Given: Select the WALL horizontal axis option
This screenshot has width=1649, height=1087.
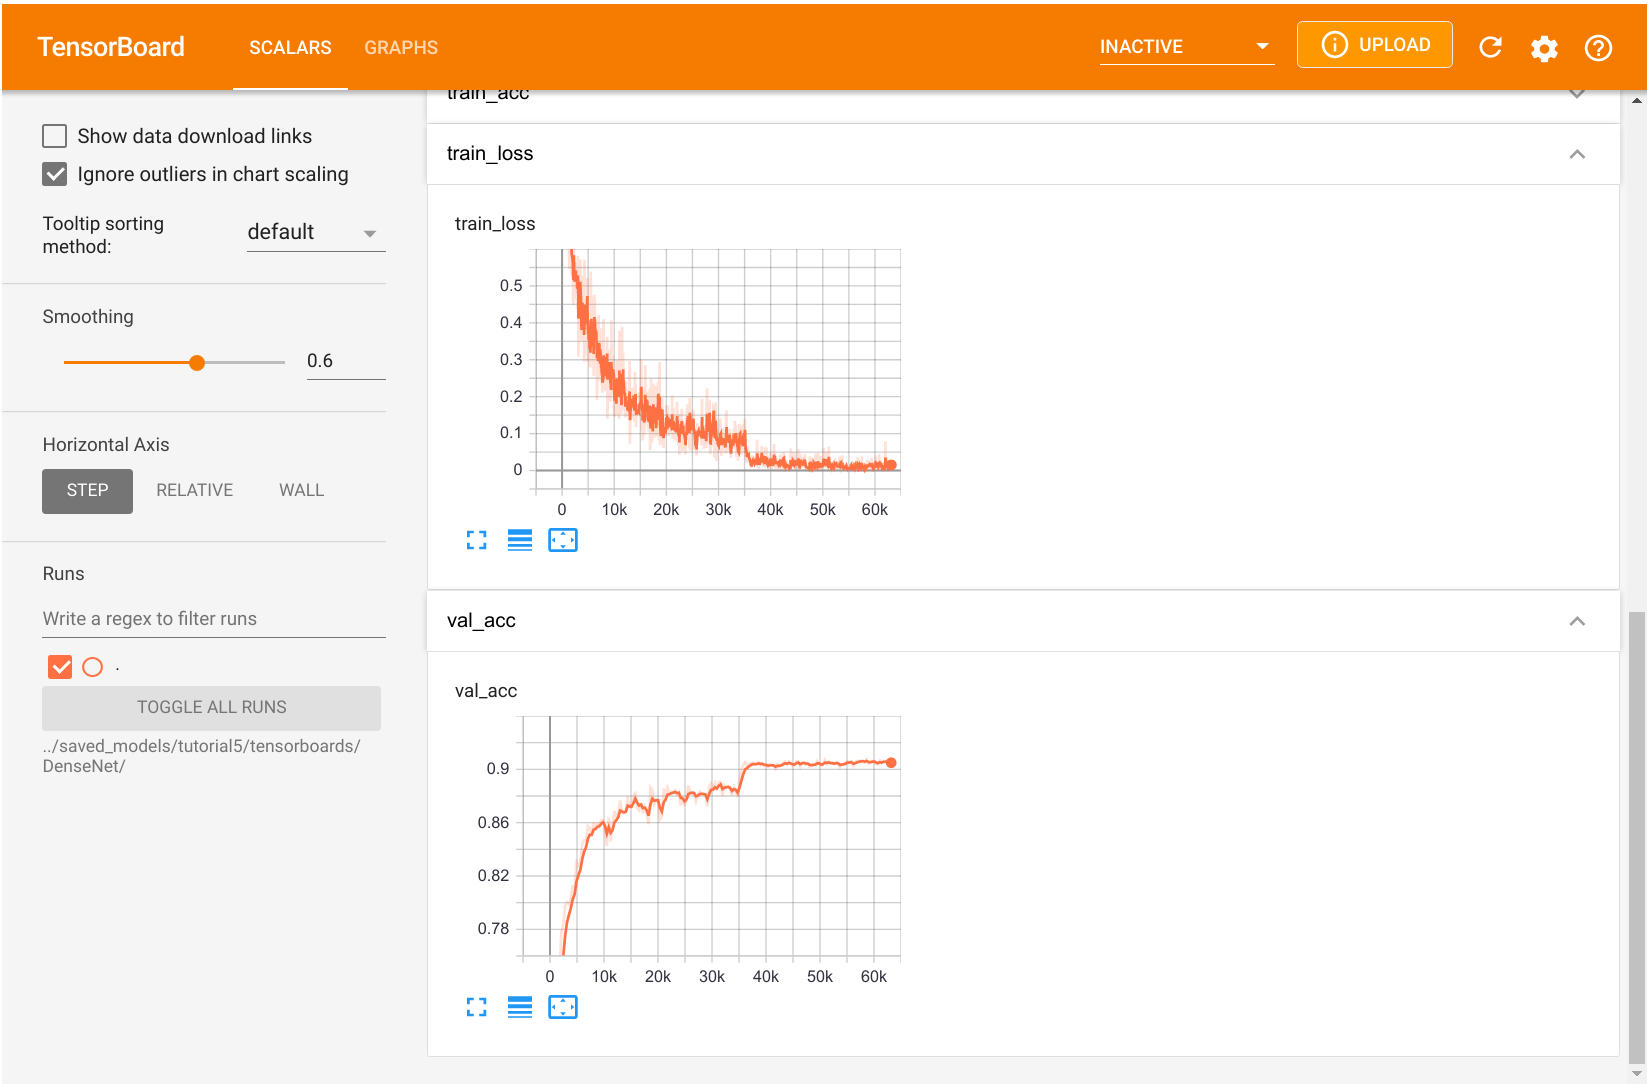Looking at the screenshot, I should [x=300, y=490].
